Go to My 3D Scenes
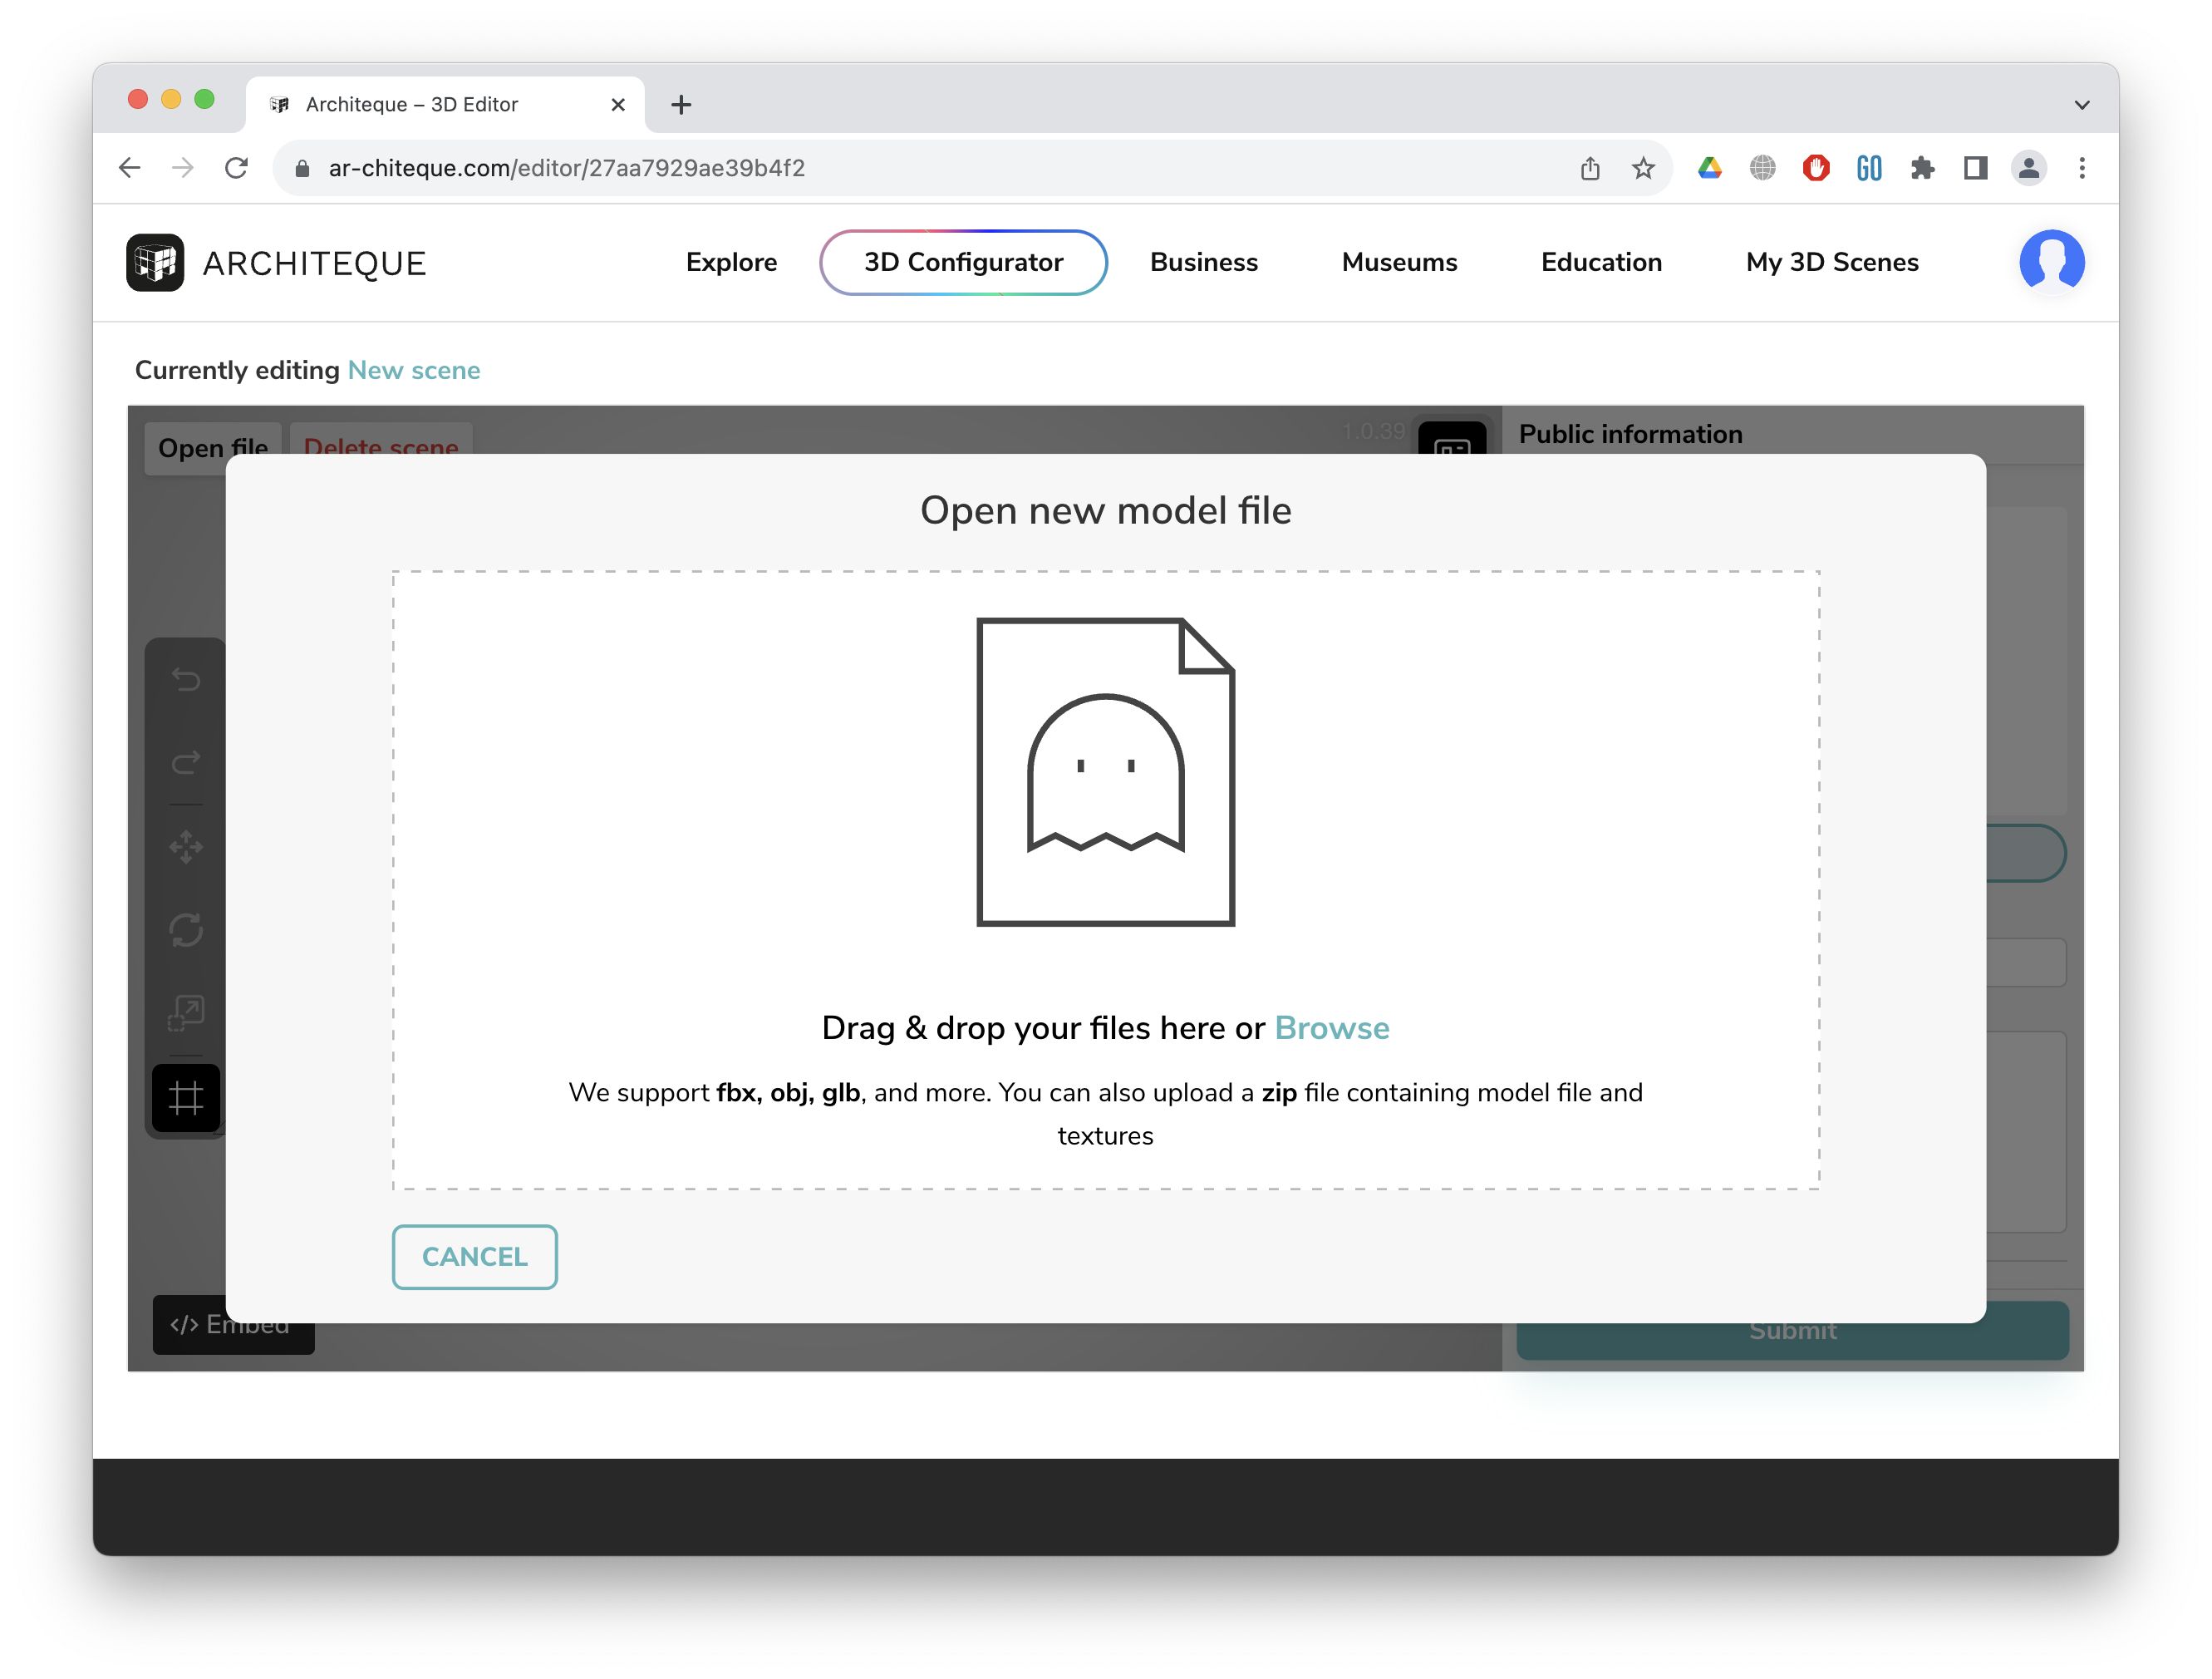The image size is (2212, 1679). 1831,262
